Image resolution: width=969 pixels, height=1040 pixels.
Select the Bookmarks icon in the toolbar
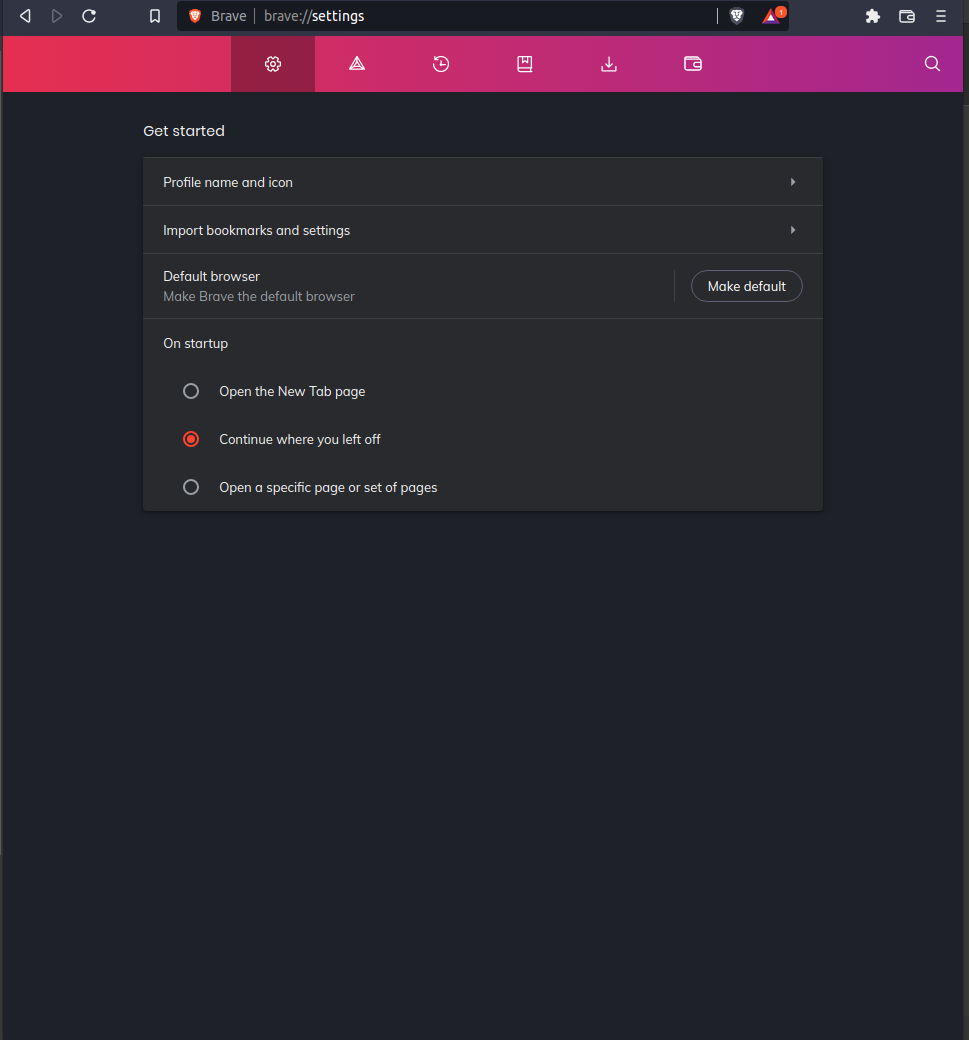pos(524,63)
